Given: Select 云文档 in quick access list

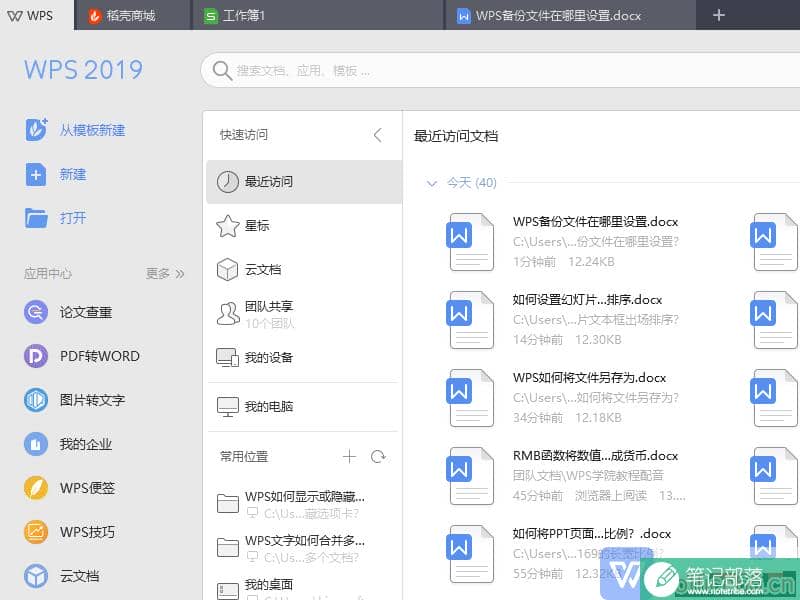Looking at the screenshot, I should (304, 269).
